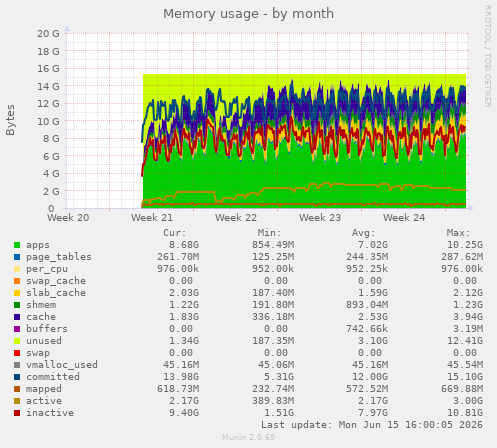Select the 'swap' legend label

[38, 353]
